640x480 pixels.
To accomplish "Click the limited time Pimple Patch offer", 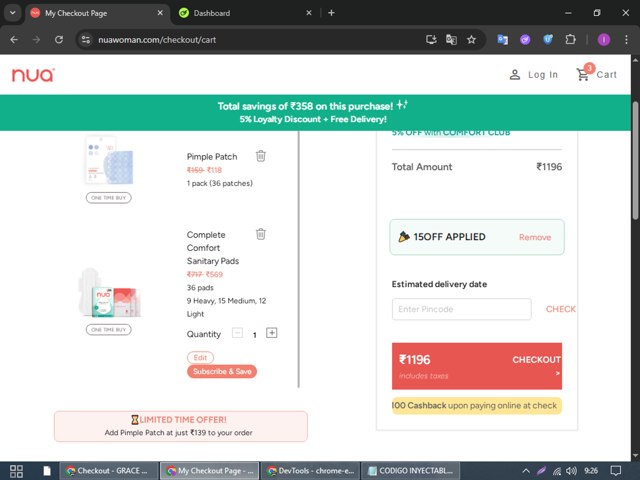I will click(x=181, y=426).
